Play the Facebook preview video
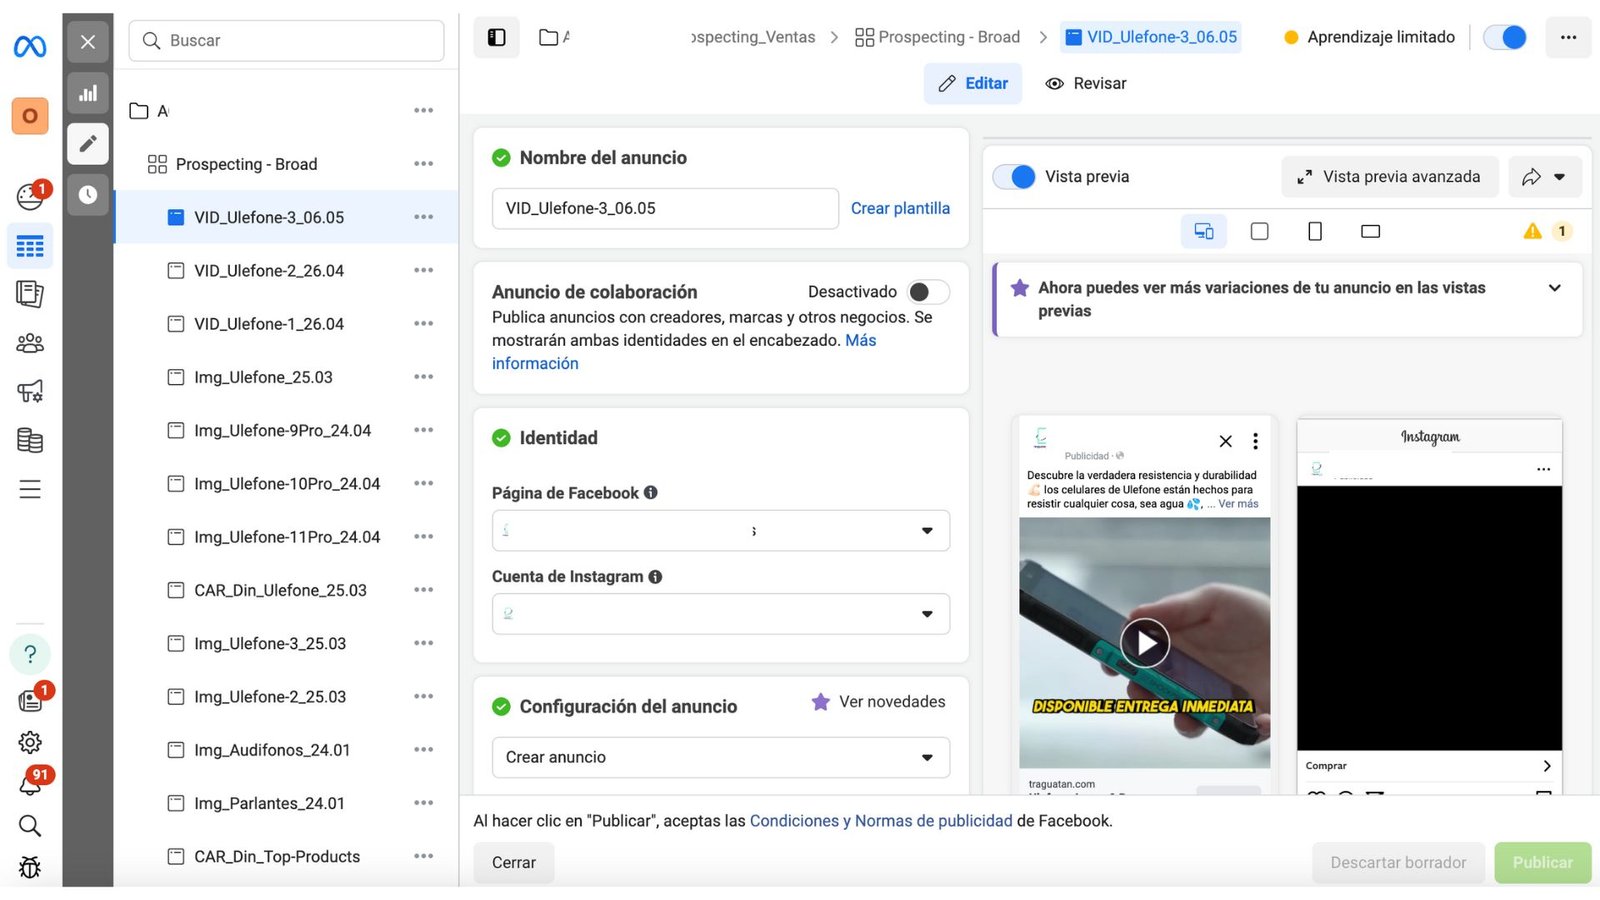Viewport: 1600px width, 900px height. point(1145,643)
